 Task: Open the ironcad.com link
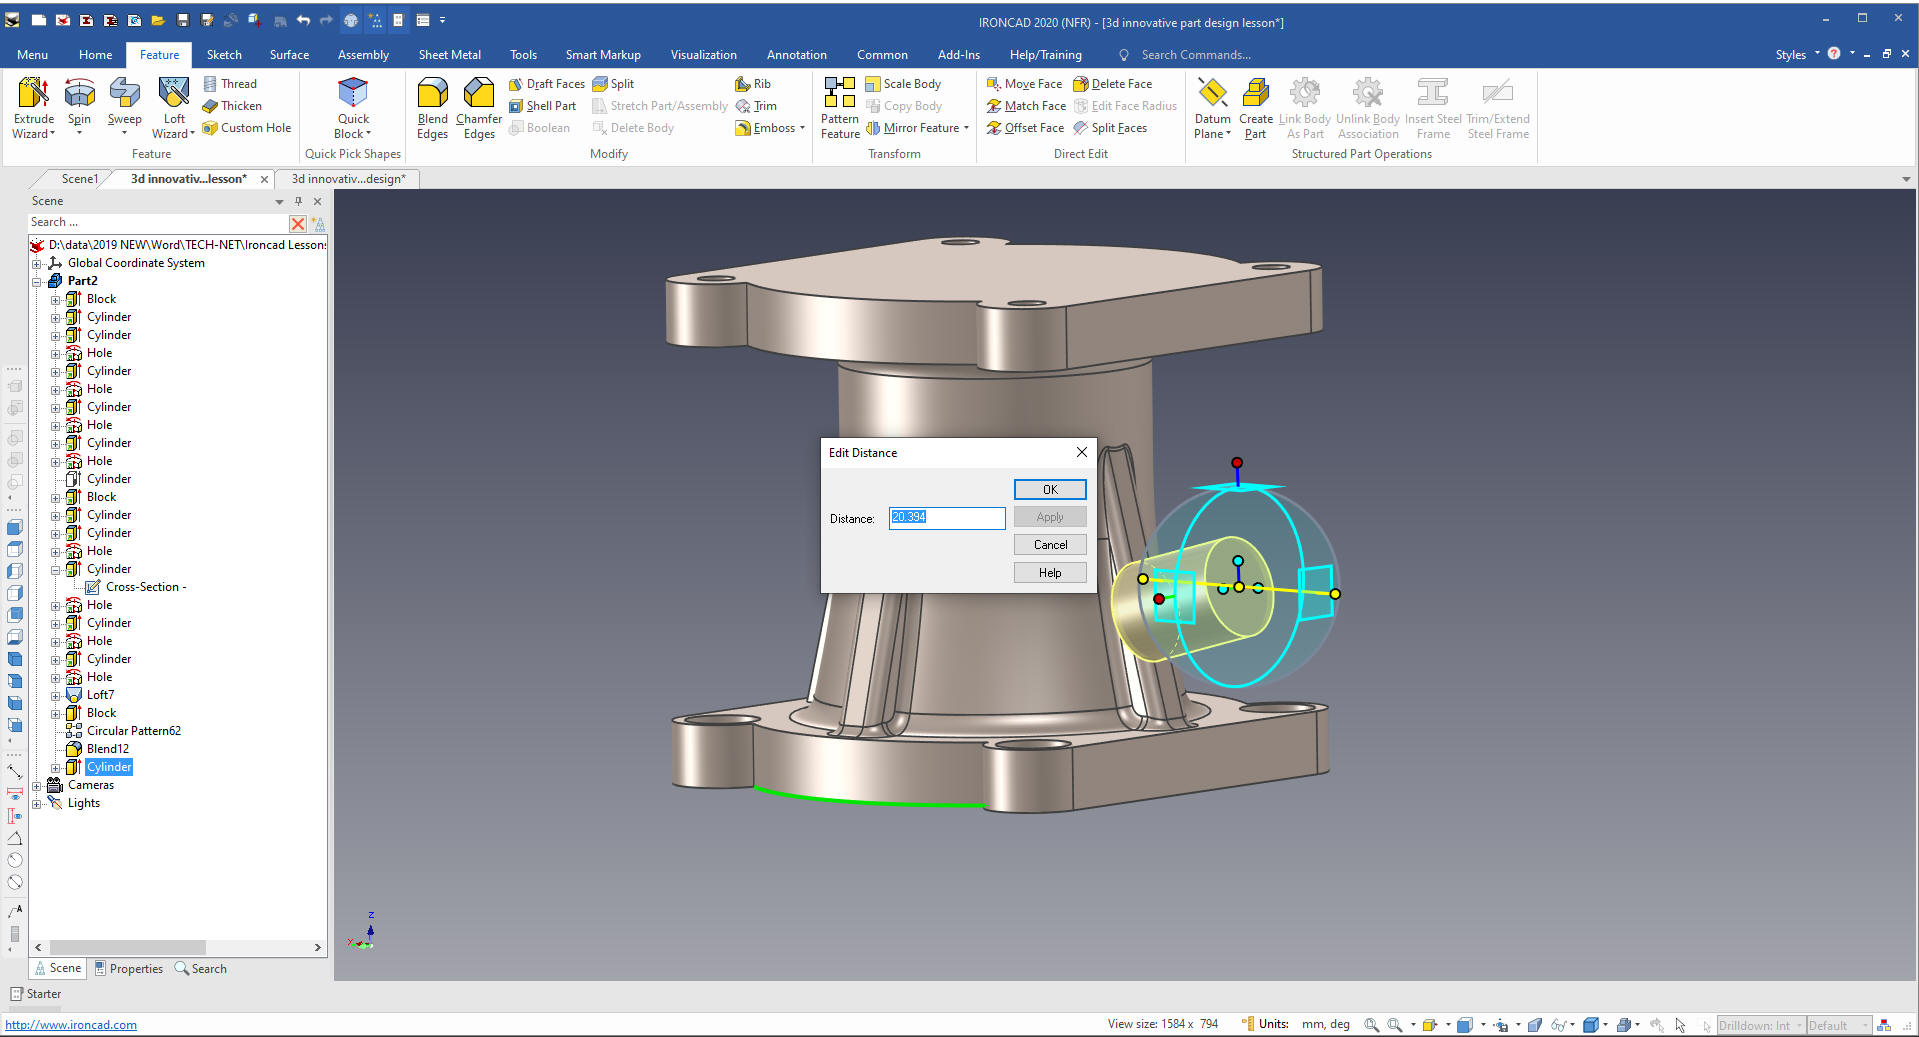pos(71,1025)
